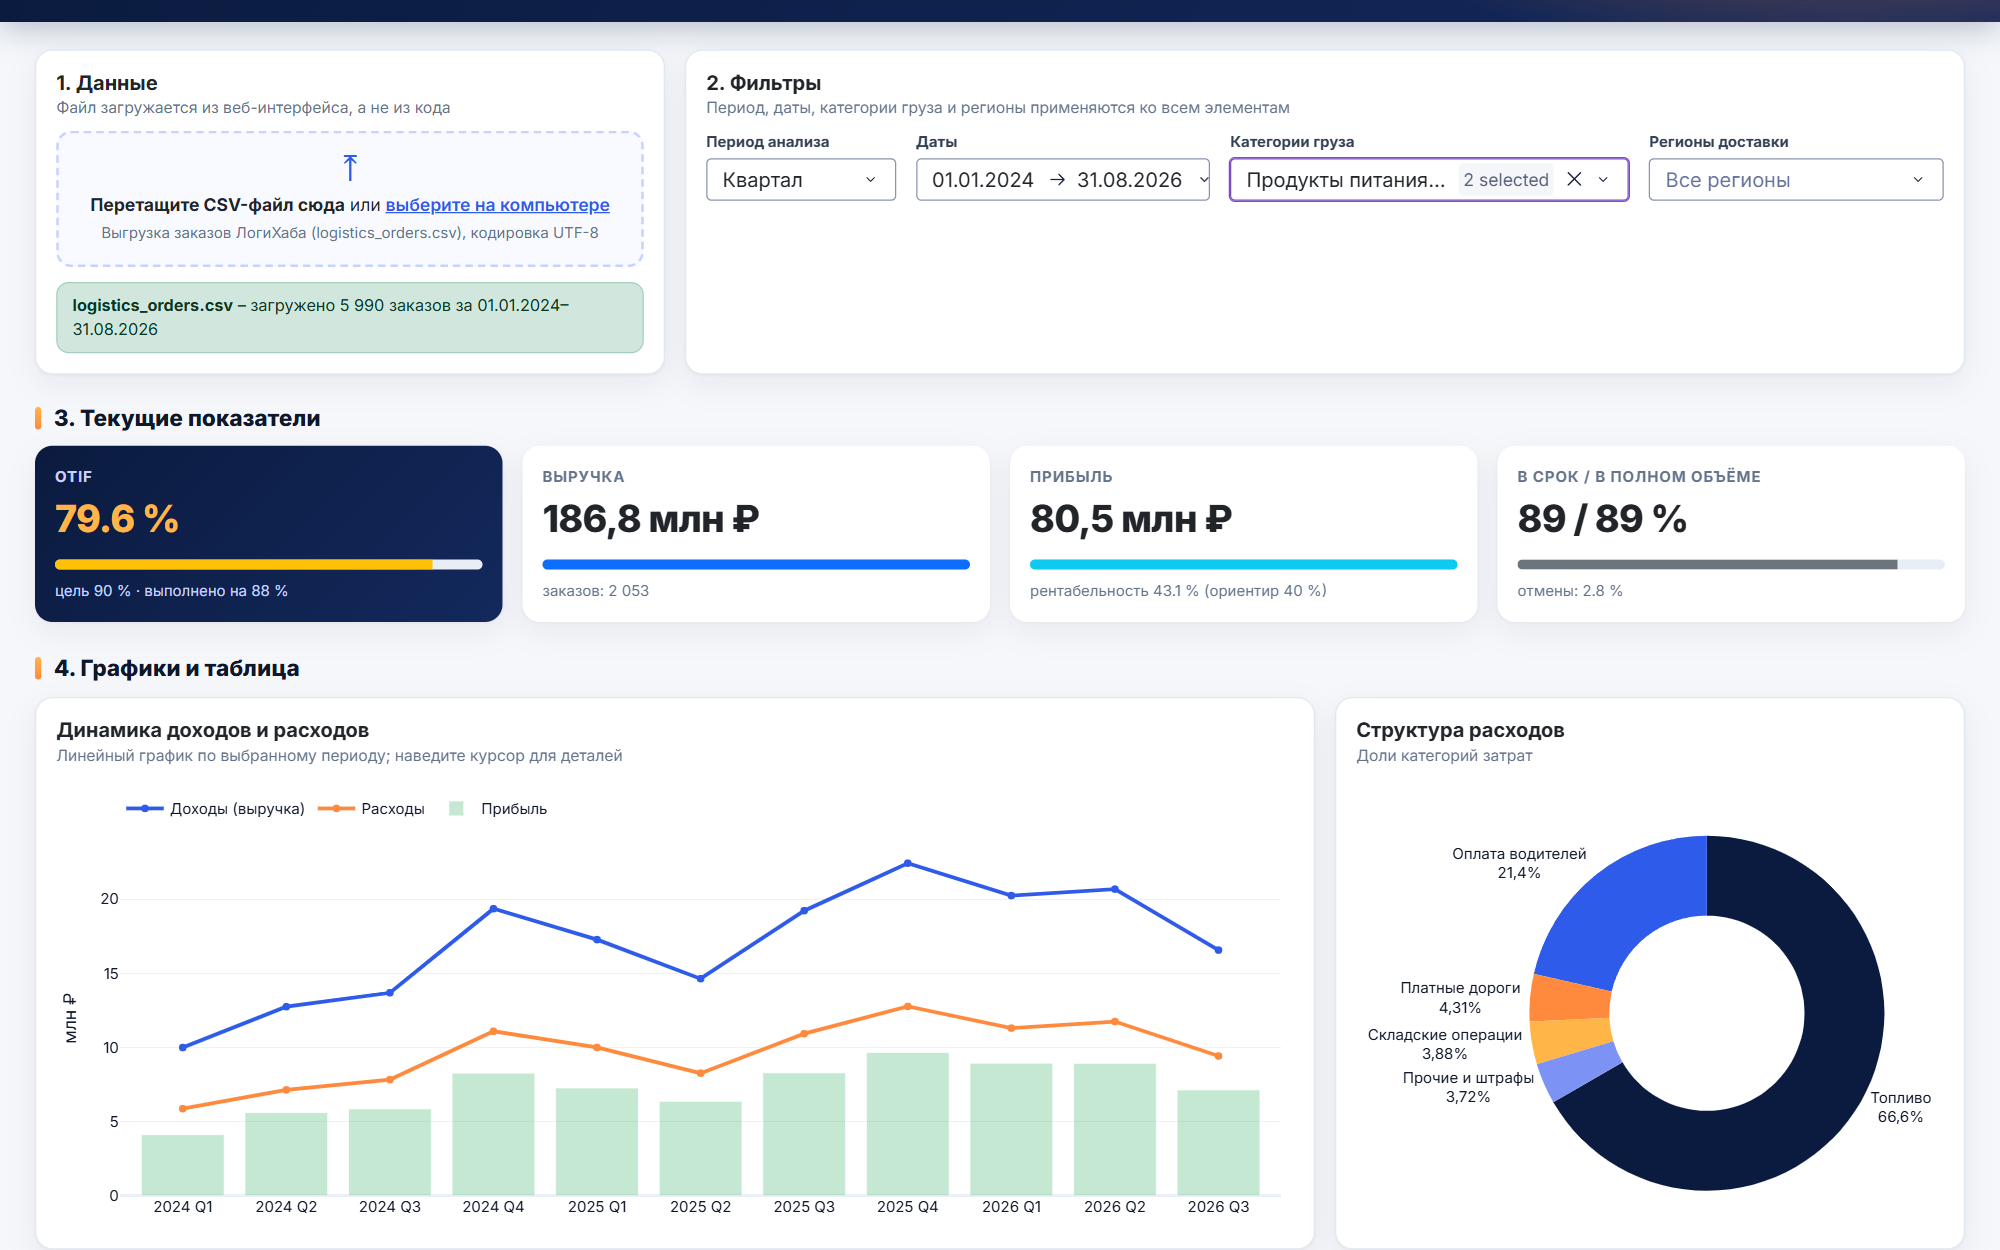Click the OTIF progress bar

pos(268,565)
